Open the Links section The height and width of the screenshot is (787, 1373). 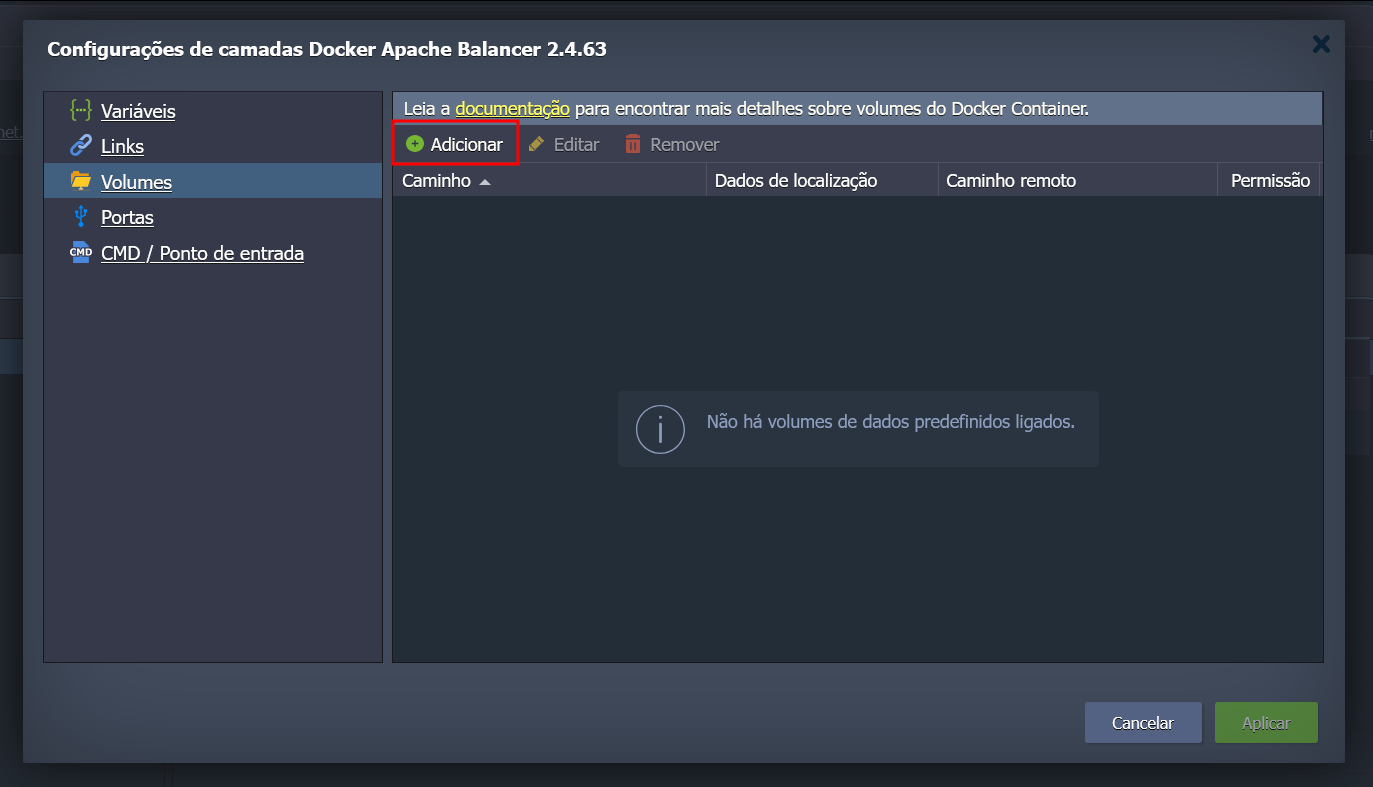[122, 146]
